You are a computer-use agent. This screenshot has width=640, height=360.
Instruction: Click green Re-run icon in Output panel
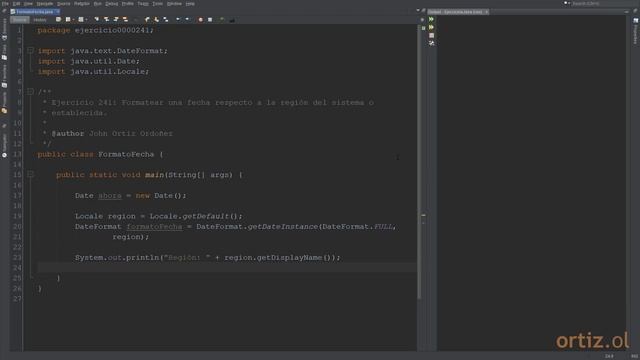[431, 19]
